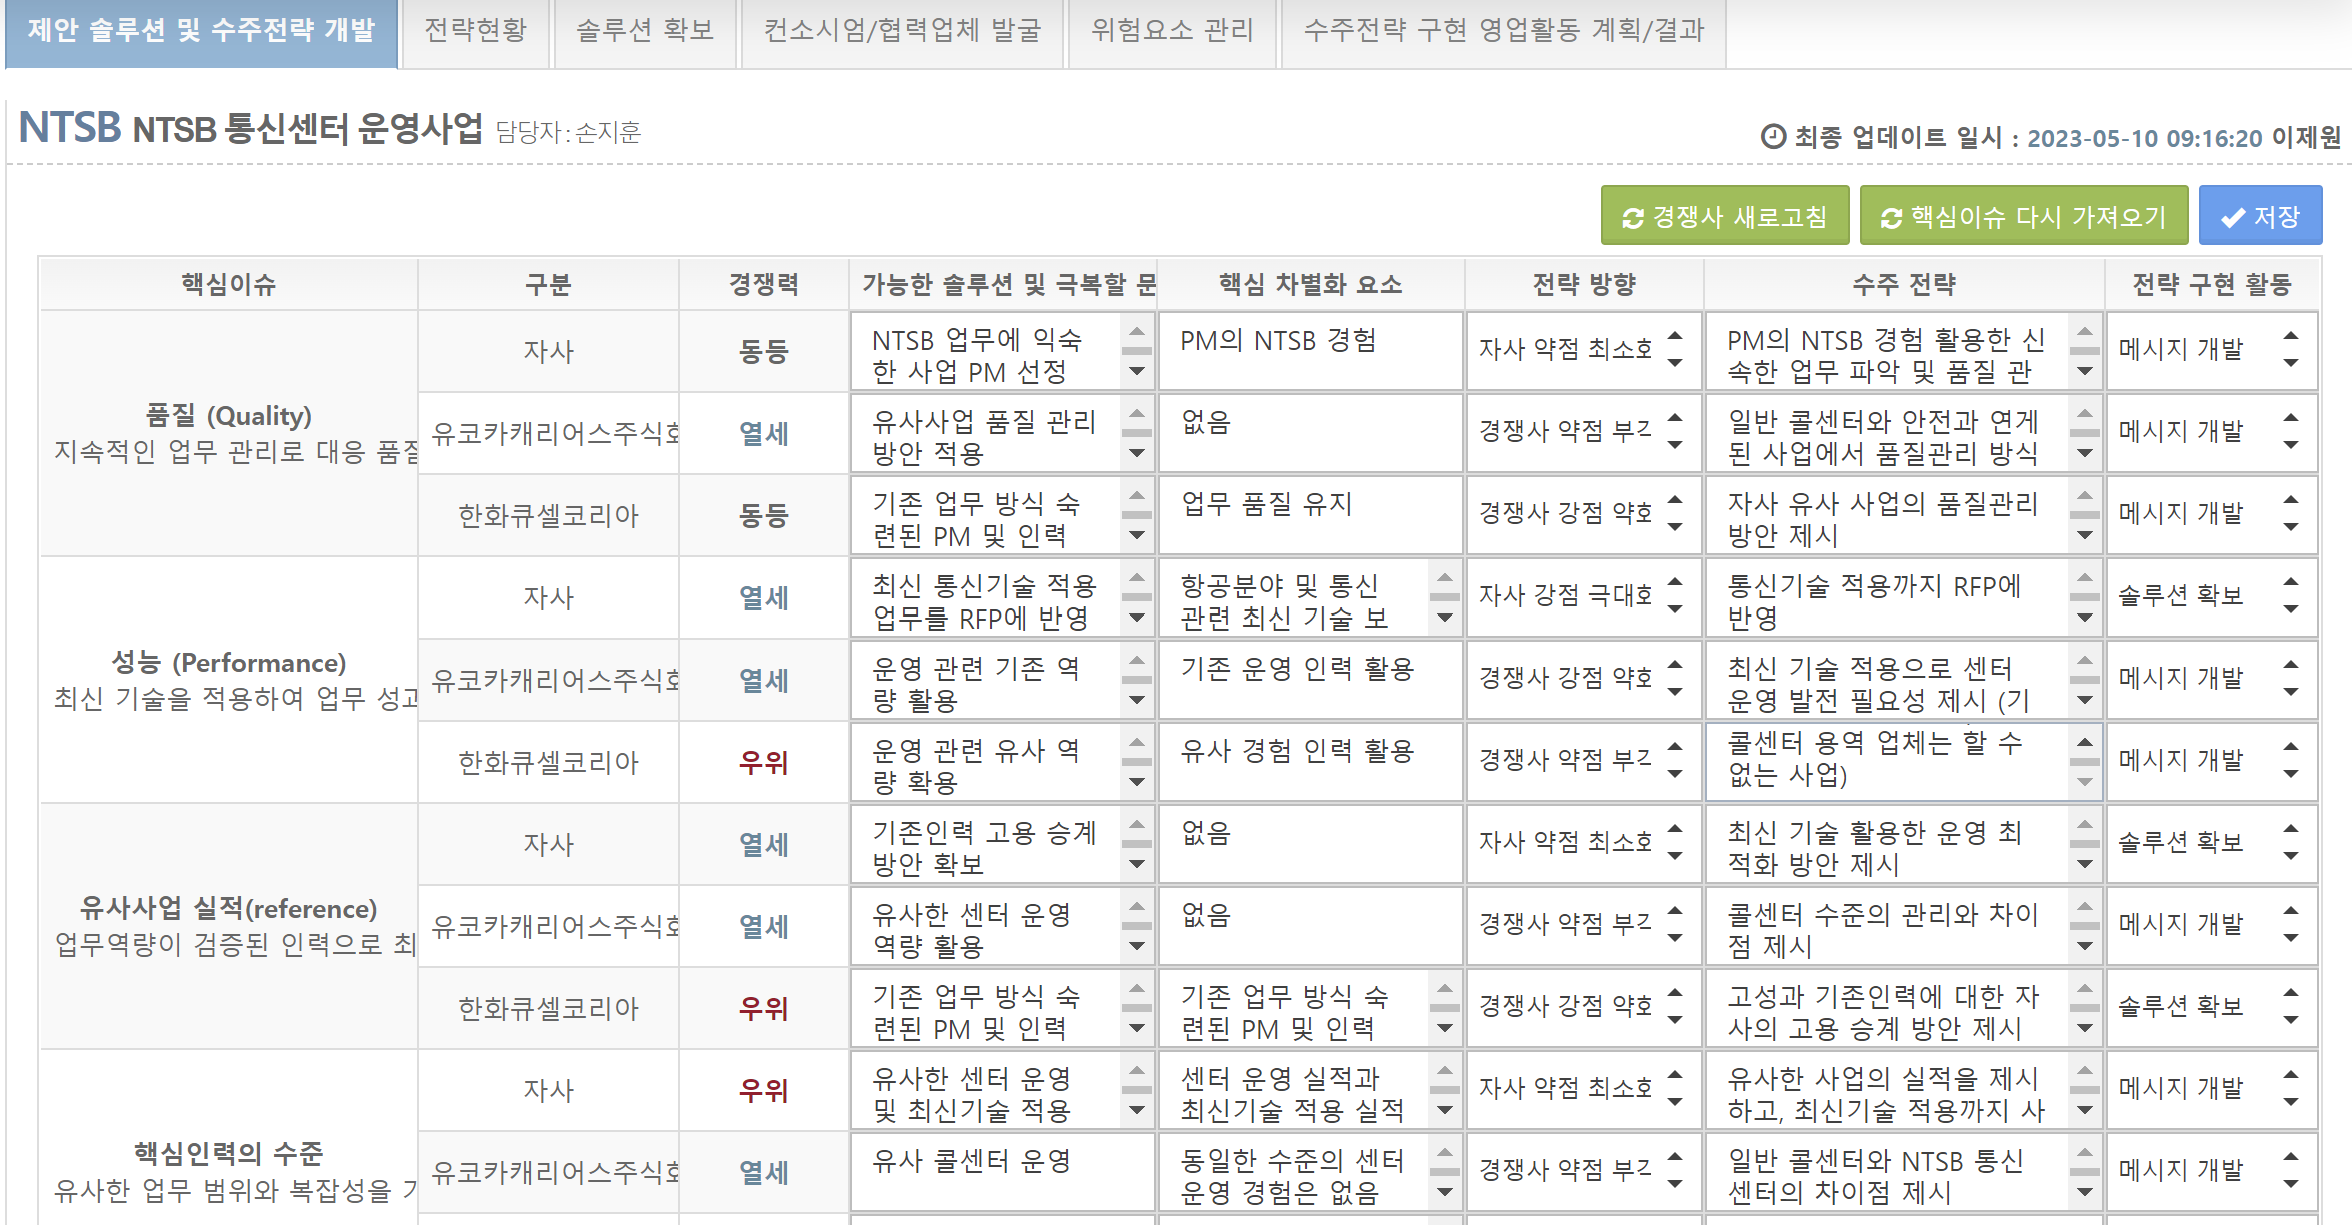
Task: Open 전략 방향 dropdown in '업무 품질 유지' row
Action: [x=1584, y=514]
